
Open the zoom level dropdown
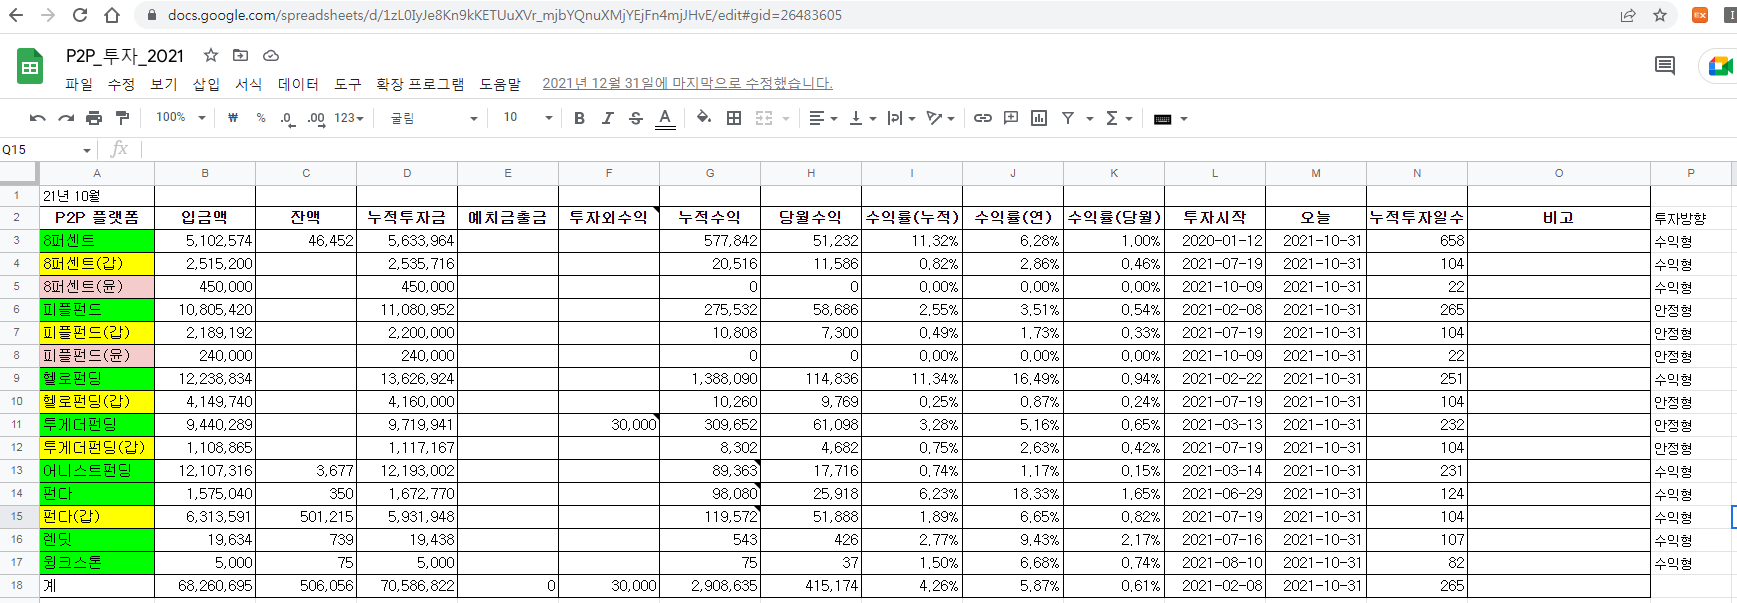[180, 118]
